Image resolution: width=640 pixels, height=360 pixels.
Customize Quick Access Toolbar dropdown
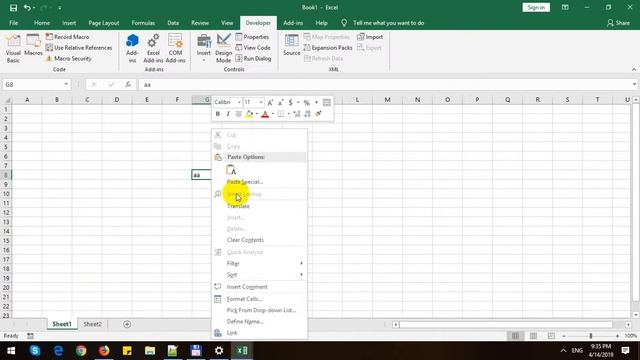[x=60, y=7]
